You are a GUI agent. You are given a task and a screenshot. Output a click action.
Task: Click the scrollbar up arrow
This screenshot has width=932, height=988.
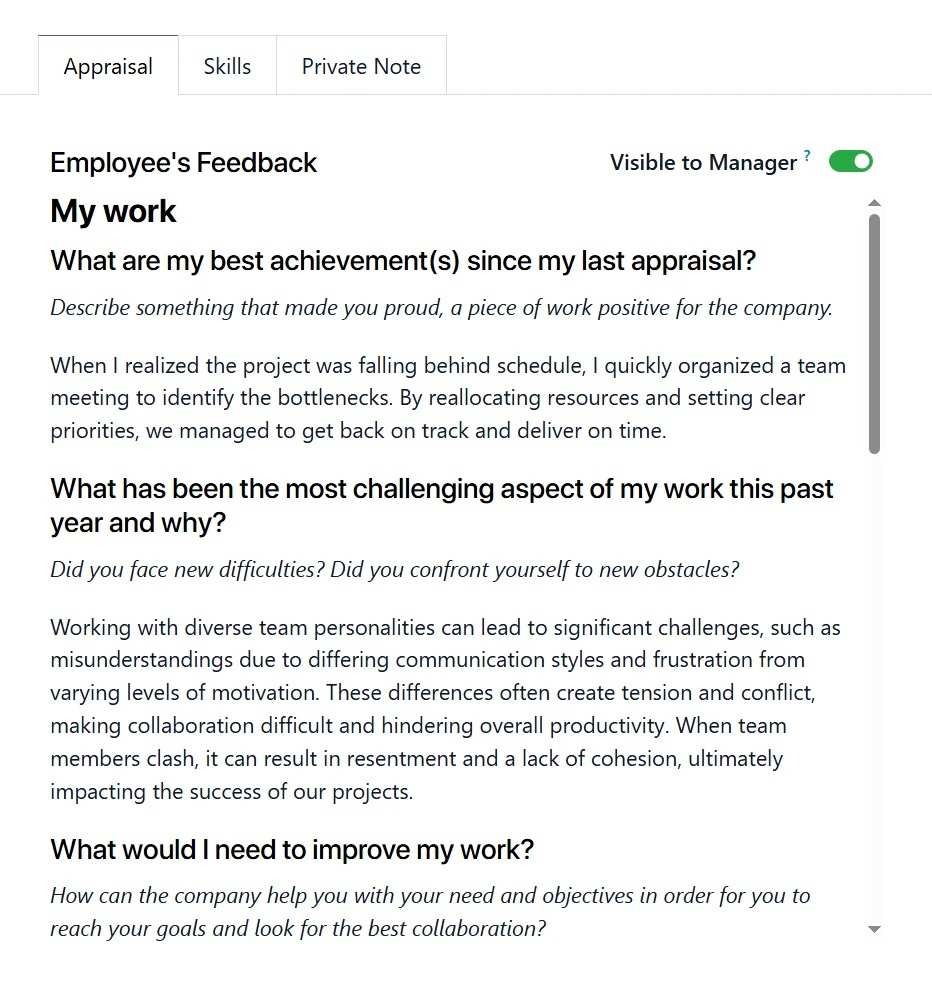tap(875, 204)
